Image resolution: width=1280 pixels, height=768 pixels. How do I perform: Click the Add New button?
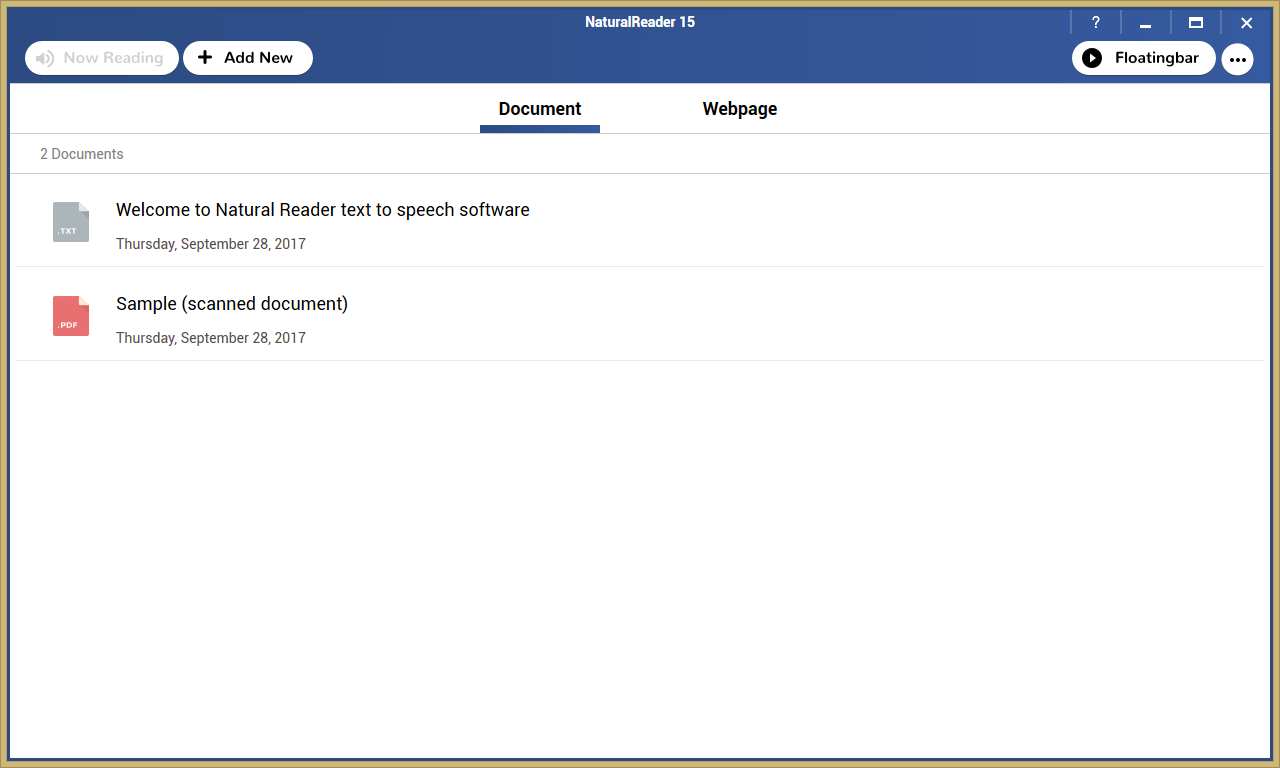tap(248, 58)
